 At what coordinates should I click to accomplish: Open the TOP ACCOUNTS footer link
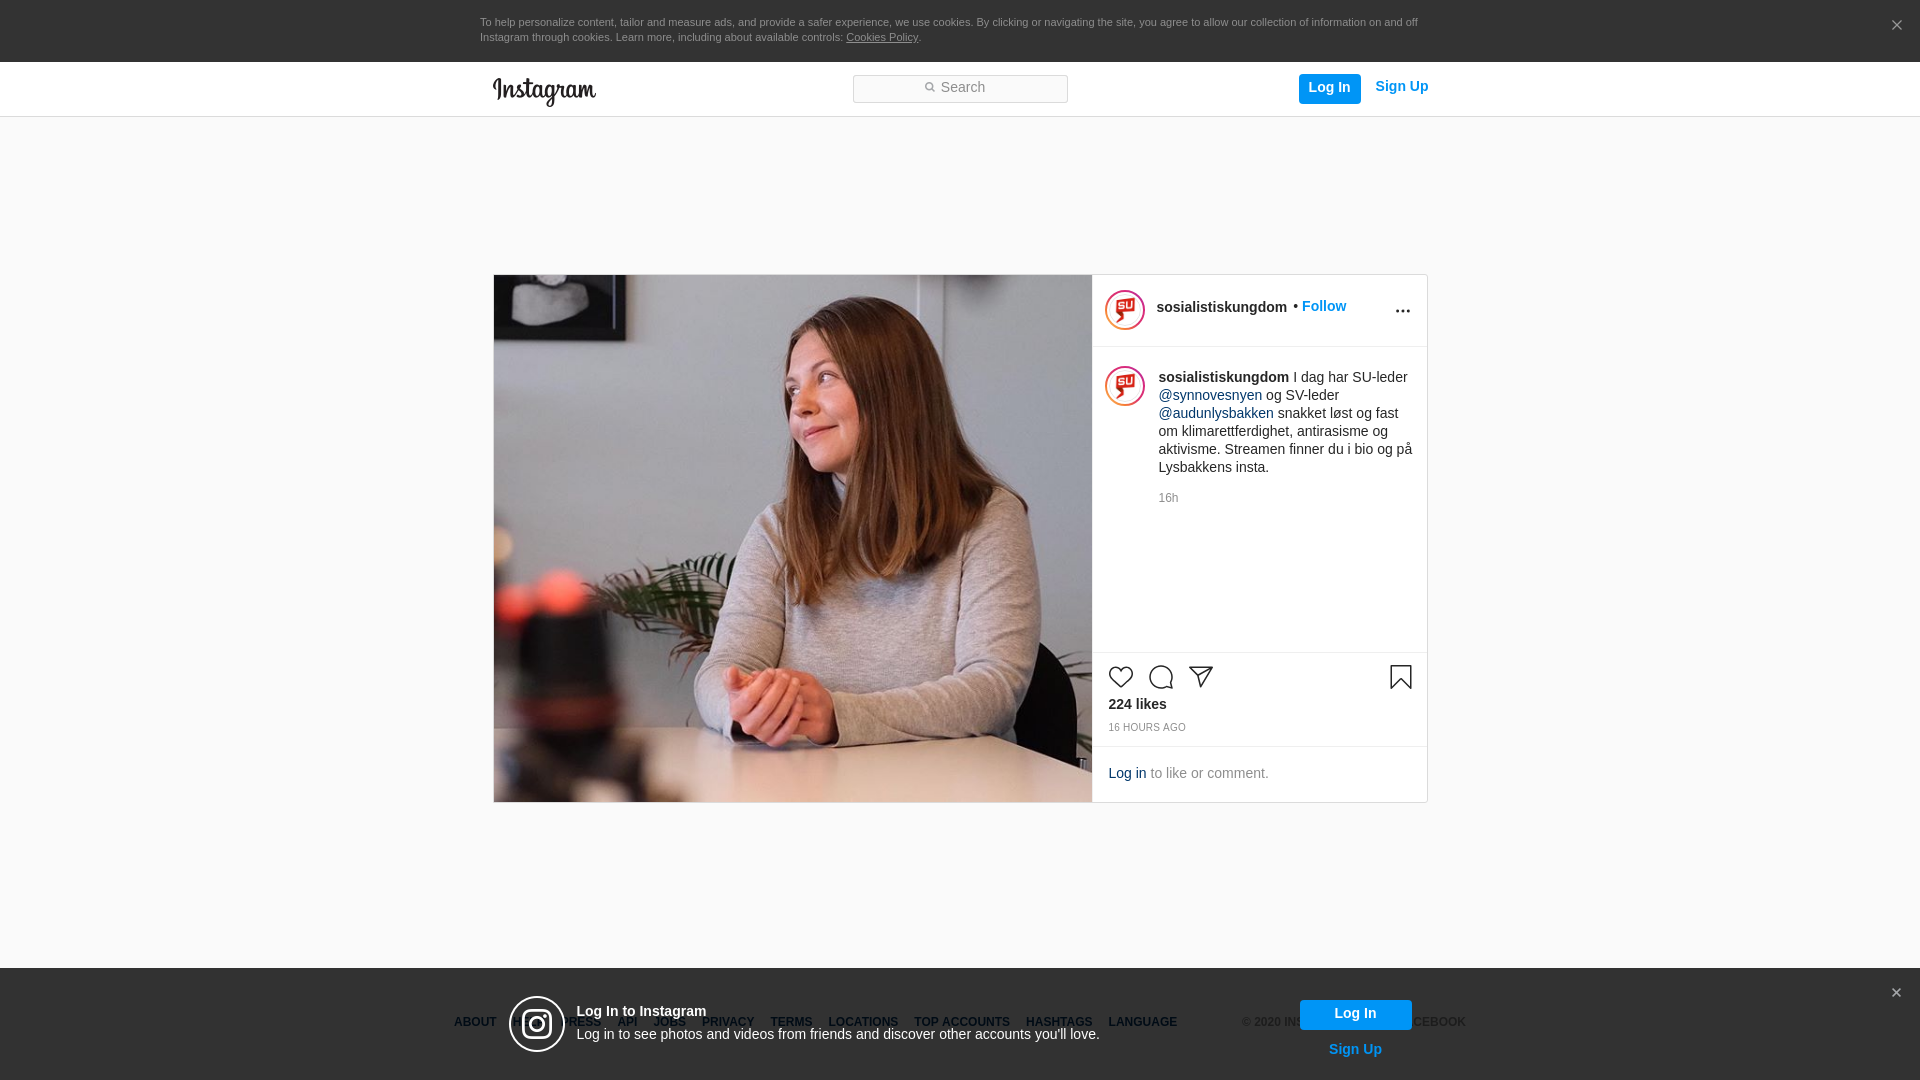coord(962,1022)
